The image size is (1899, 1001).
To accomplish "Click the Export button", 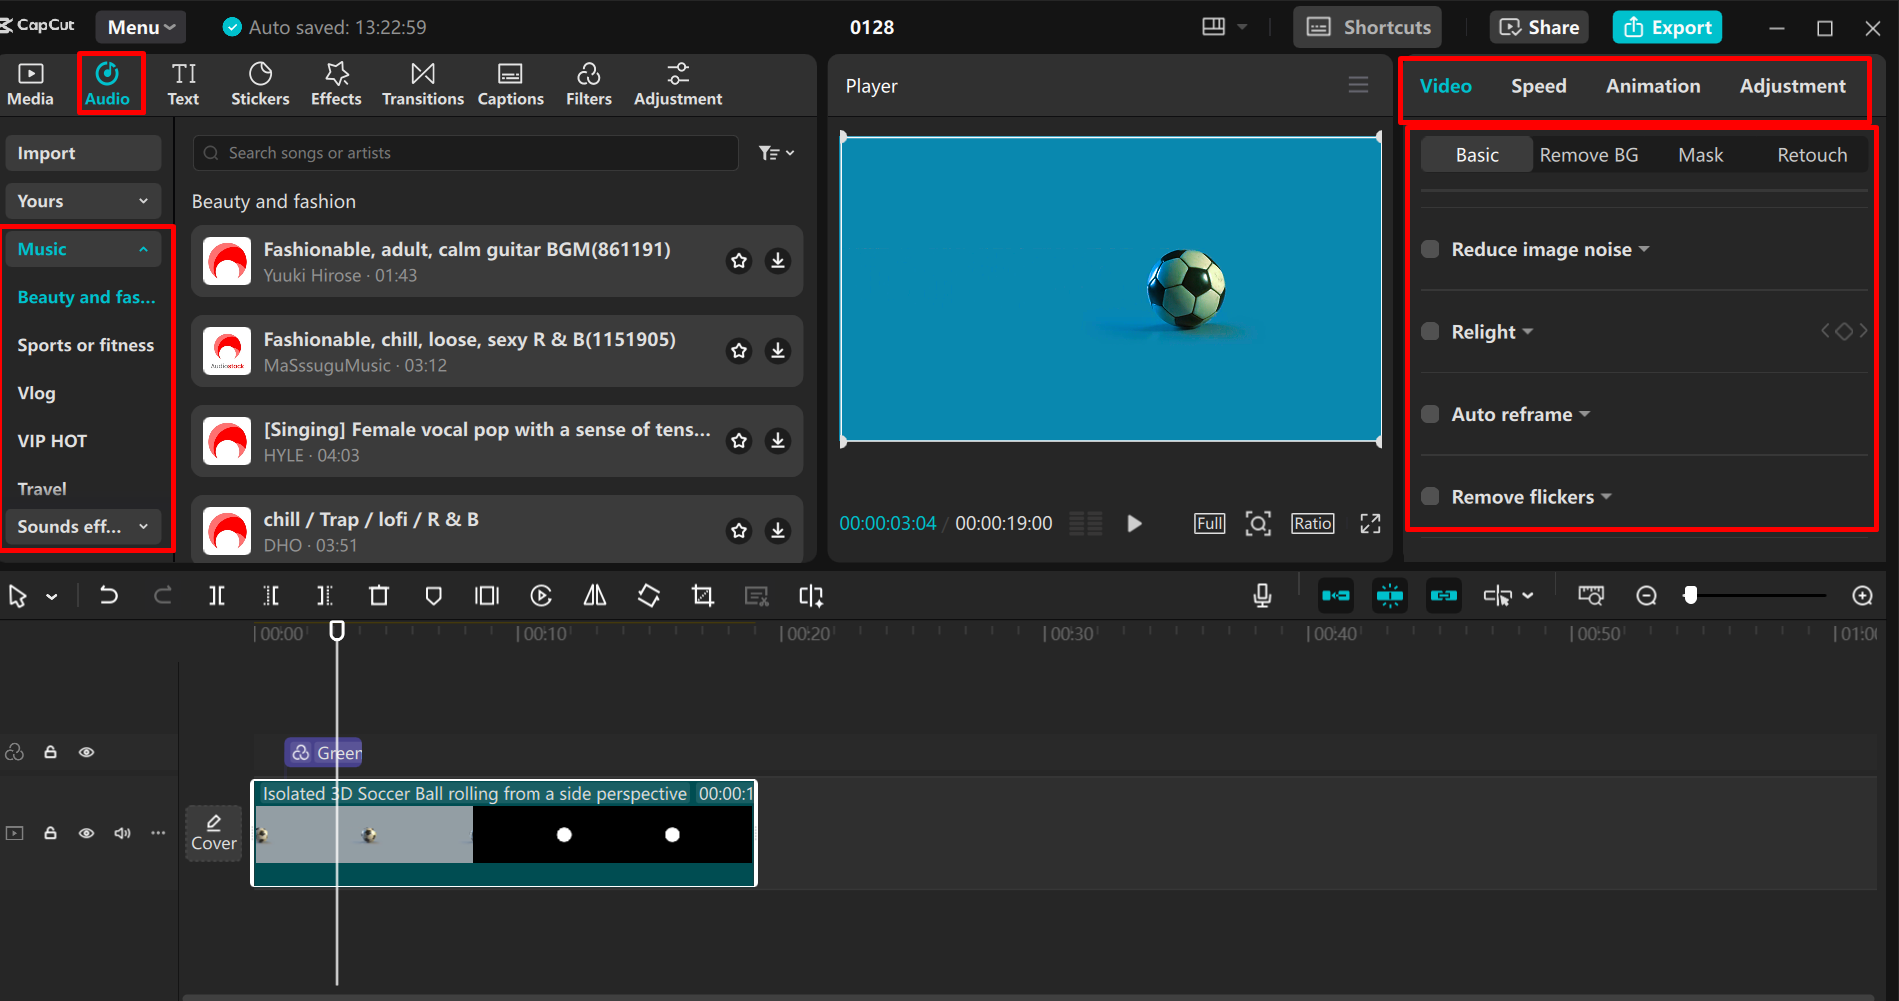I will (1666, 27).
